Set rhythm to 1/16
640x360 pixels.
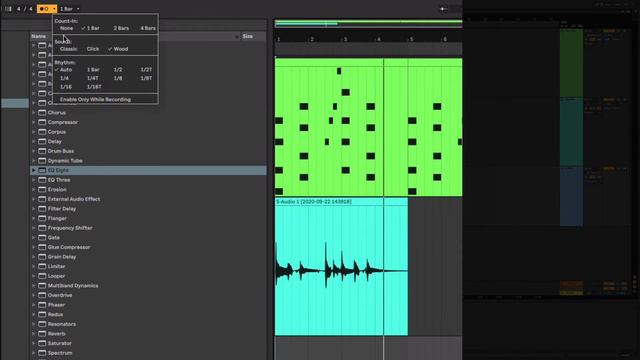(66, 87)
